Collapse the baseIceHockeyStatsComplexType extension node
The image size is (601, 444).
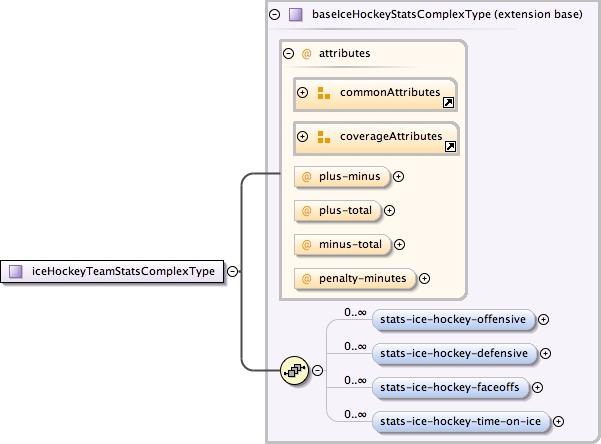[x=275, y=15]
